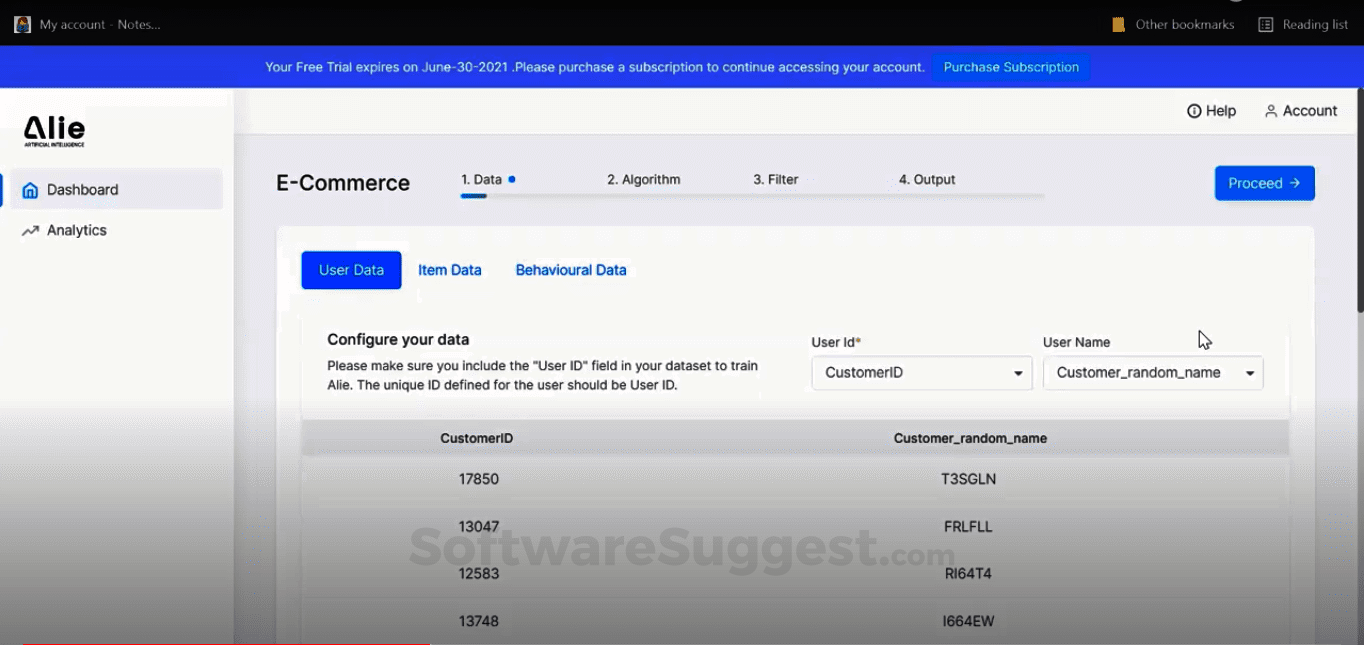Image resolution: width=1364 pixels, height=645 pixels.
Task: Click the Alie logo
Action: [53, 129]
